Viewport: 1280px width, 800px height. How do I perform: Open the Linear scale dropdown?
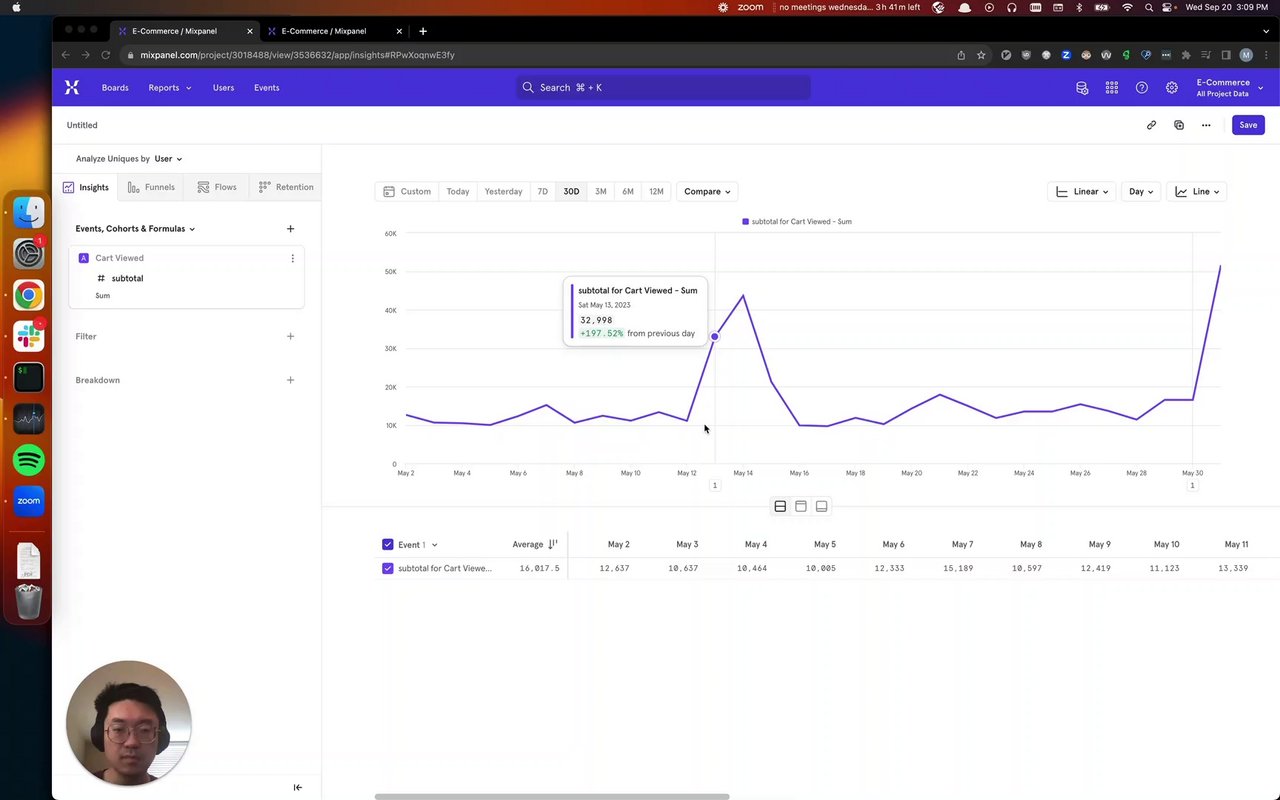[1083, 192]
